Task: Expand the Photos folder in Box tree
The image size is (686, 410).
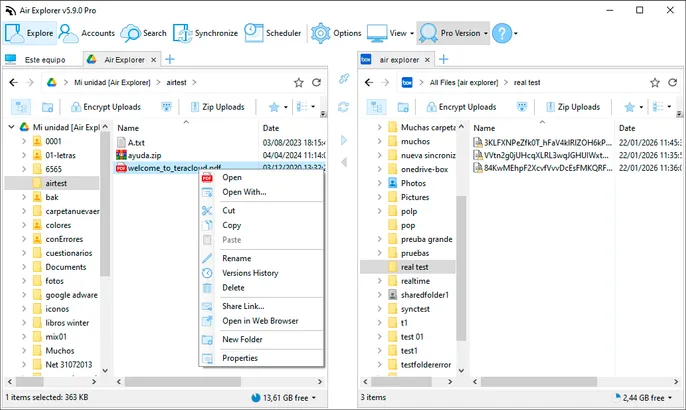Action: 380,183
